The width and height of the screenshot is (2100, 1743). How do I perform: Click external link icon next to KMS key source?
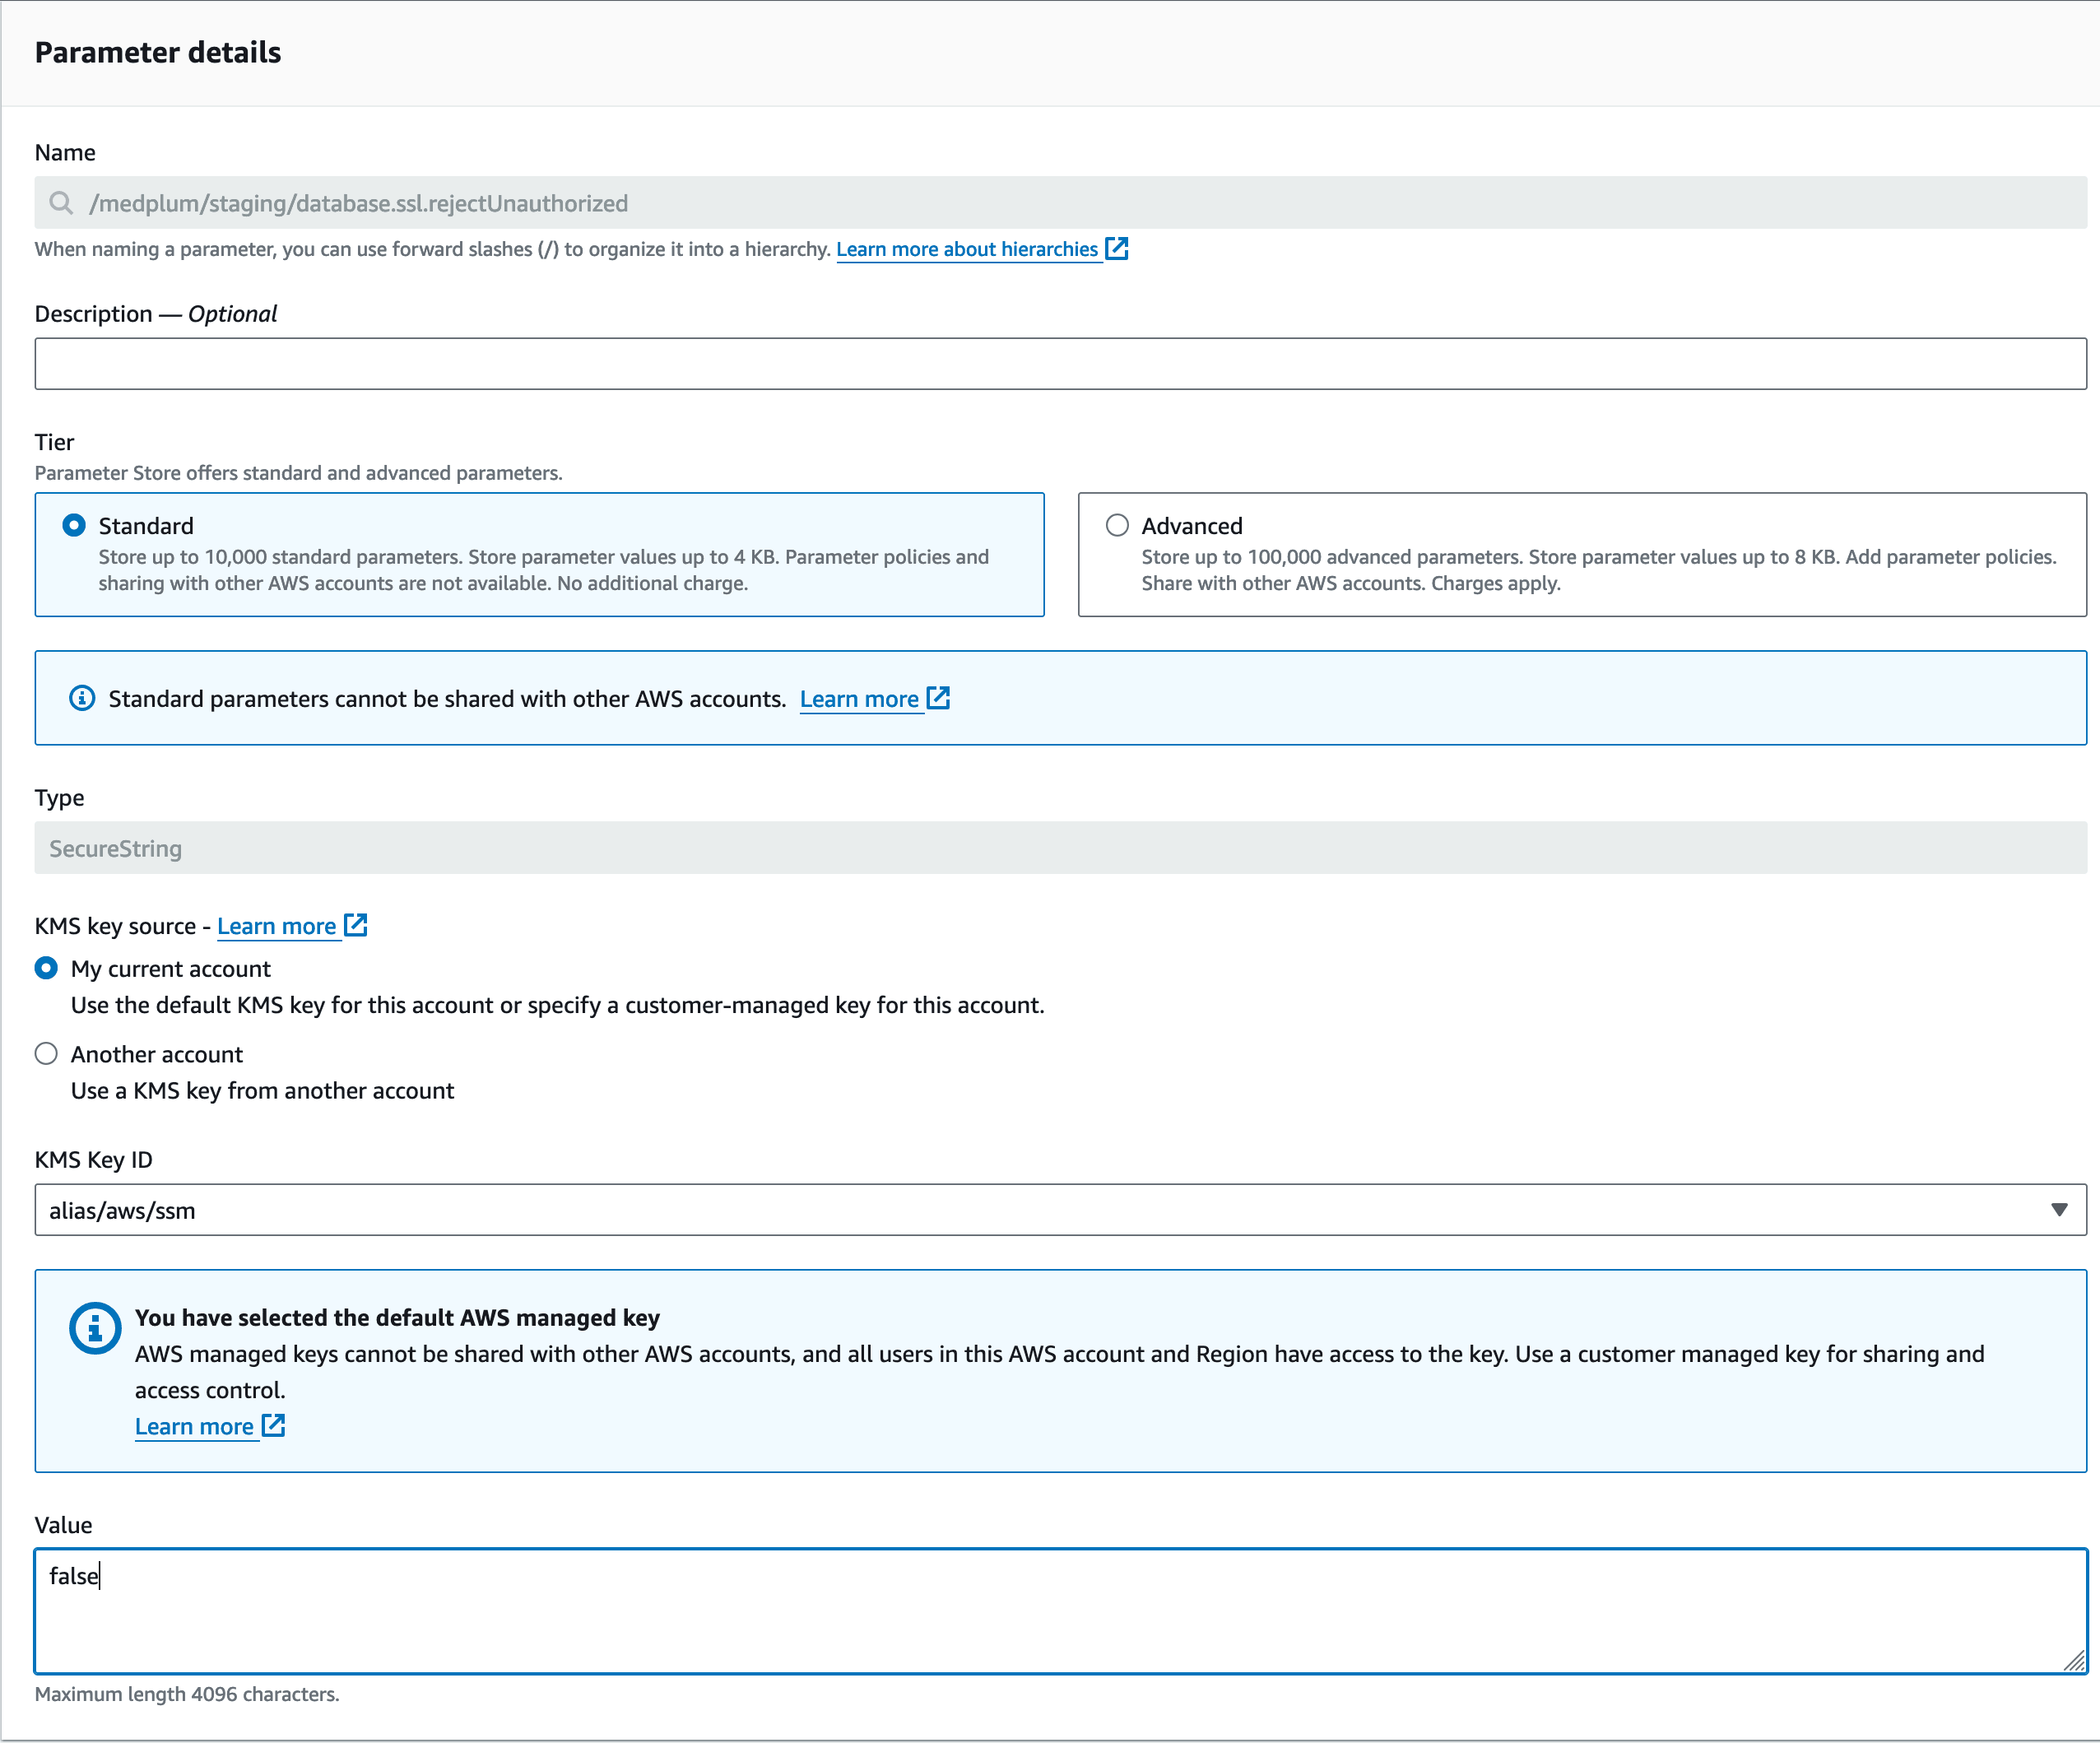click(x=355, y=925)
